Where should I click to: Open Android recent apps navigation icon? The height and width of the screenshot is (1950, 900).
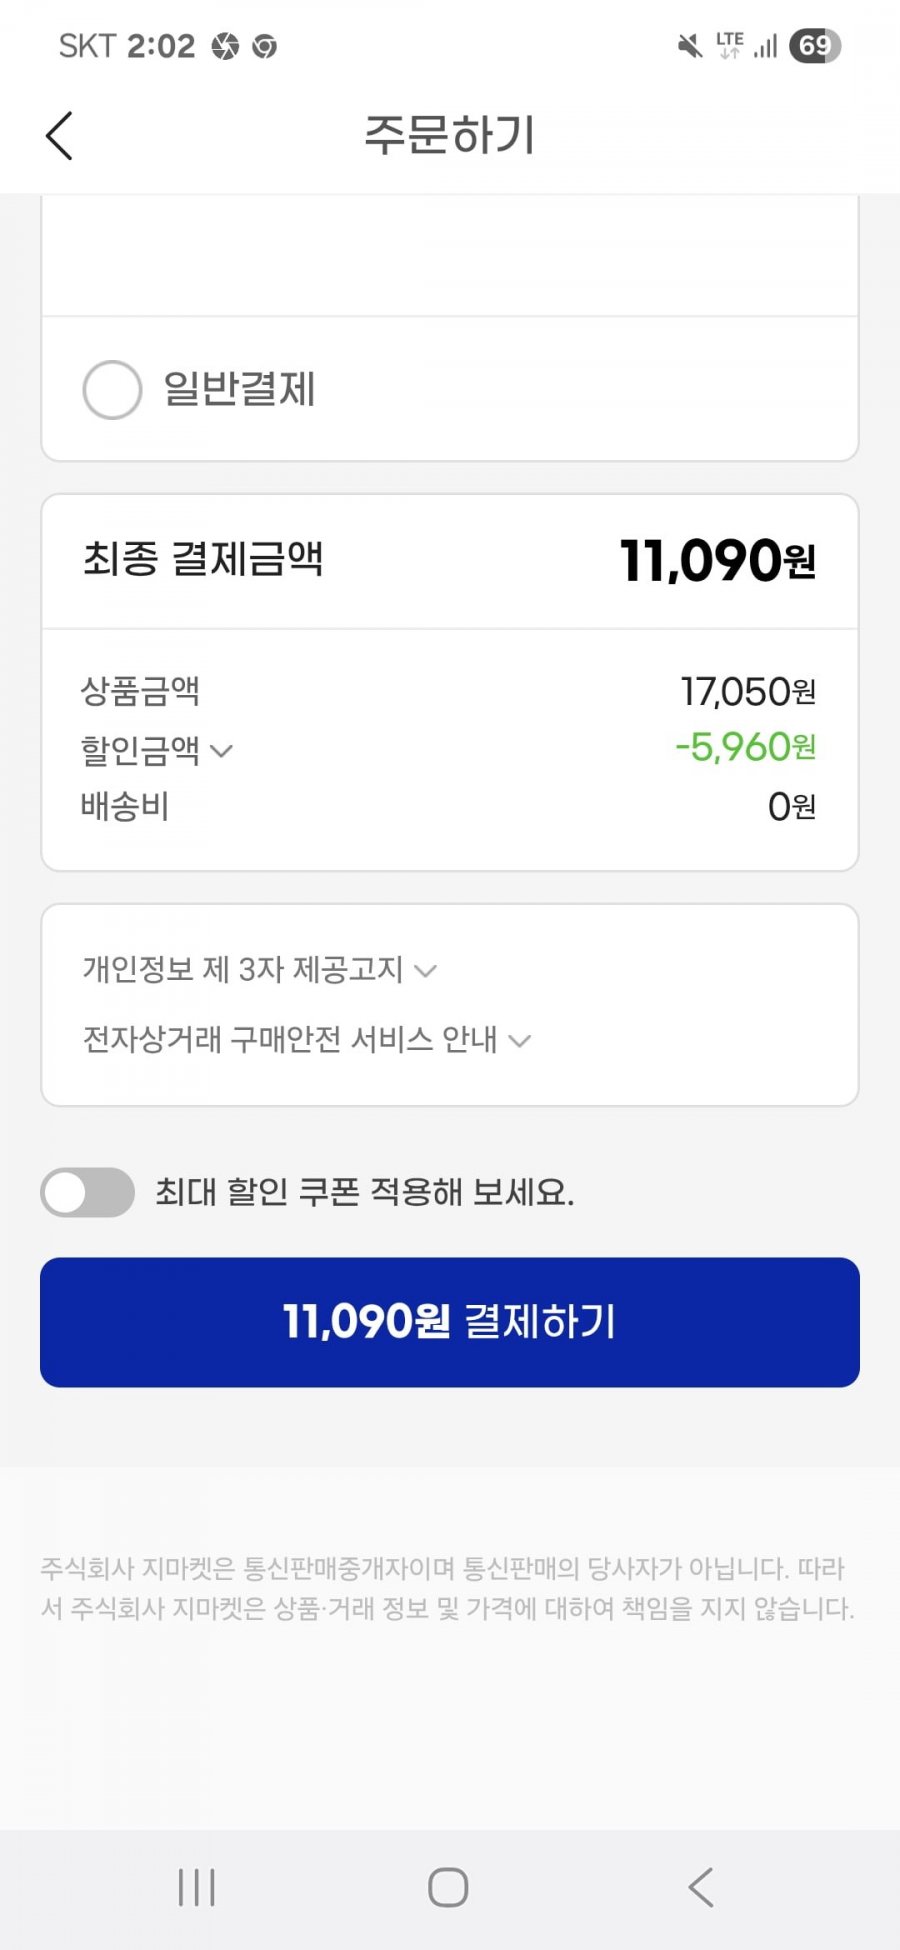tap(197, 1887)
